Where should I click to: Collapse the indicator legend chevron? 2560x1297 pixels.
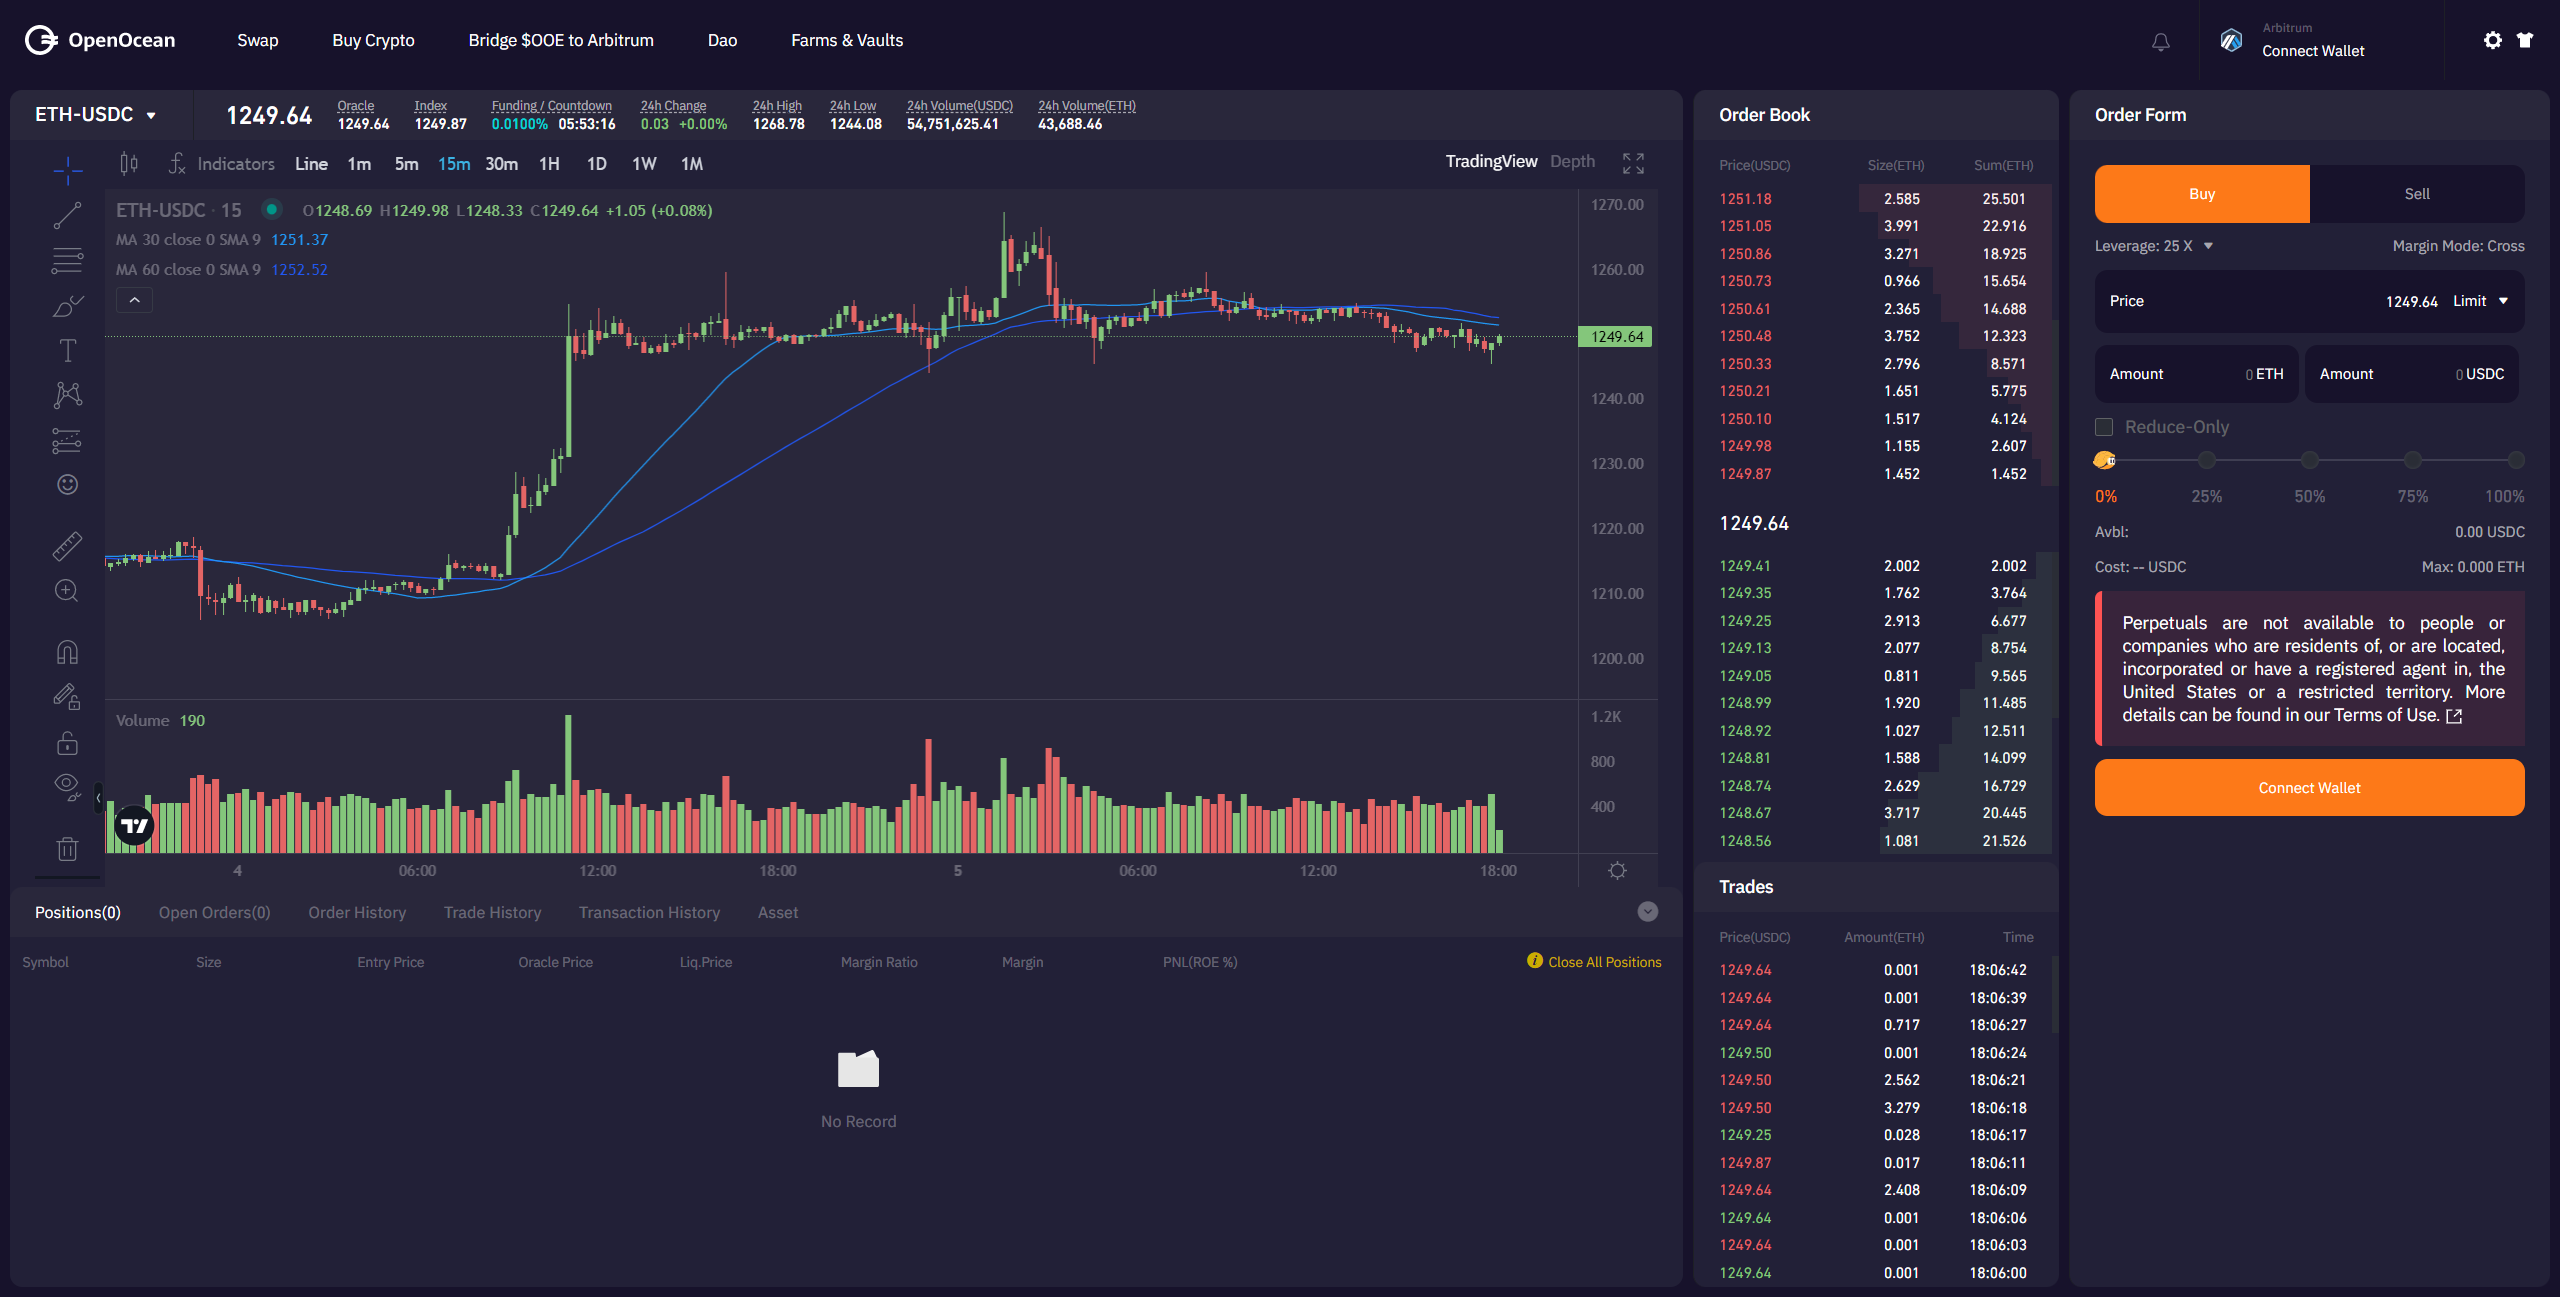[x=134, y=300]
